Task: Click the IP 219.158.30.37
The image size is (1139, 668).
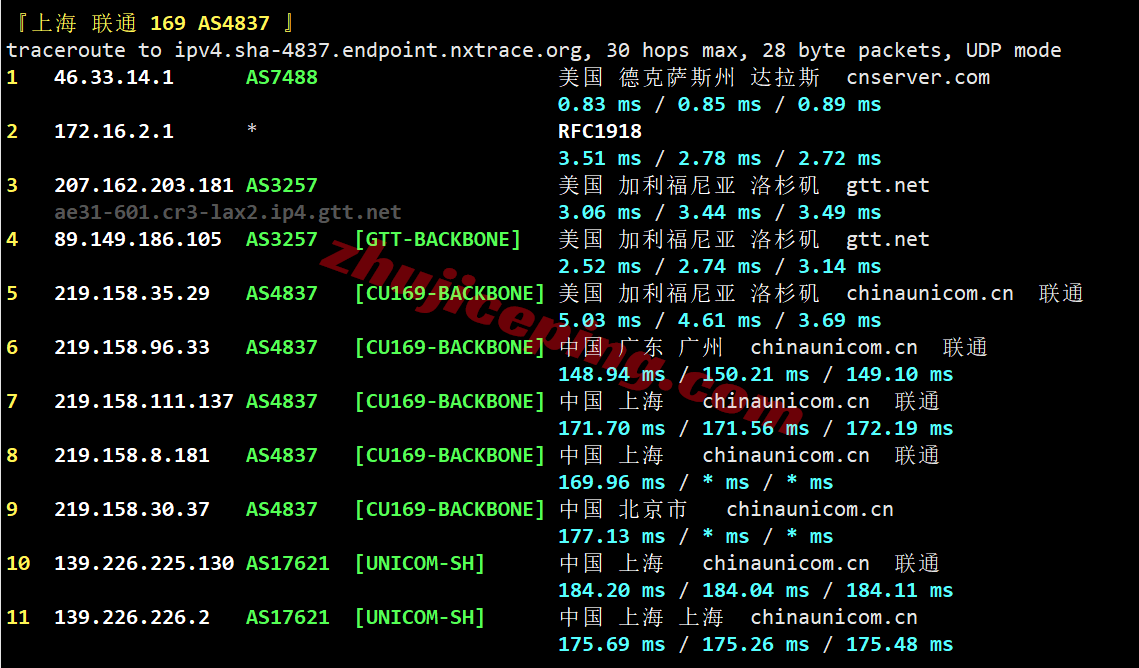Action: (x=132, y=509)
